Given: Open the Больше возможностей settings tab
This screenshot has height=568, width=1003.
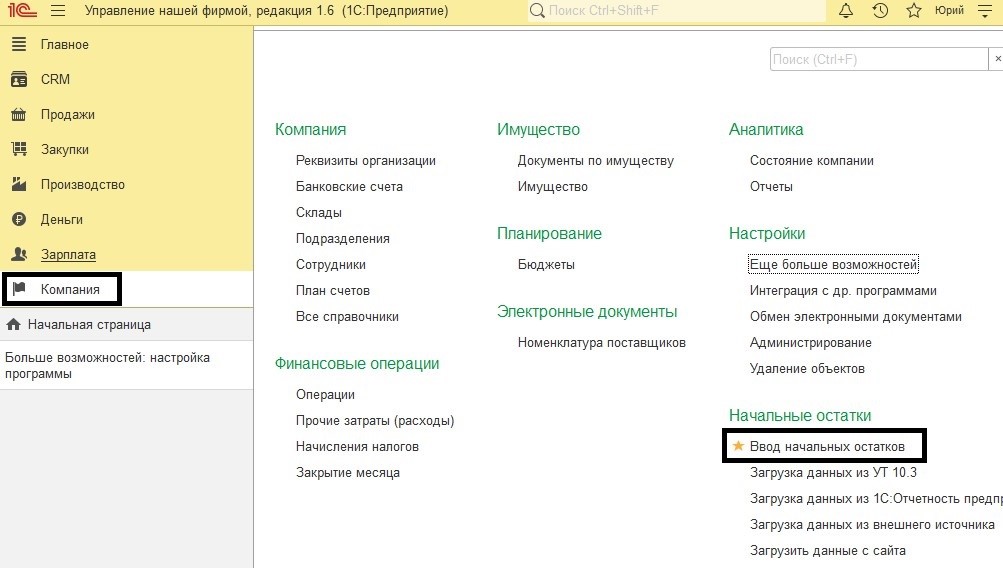Looking at the screenshot, I should click(x=107, y=365).
